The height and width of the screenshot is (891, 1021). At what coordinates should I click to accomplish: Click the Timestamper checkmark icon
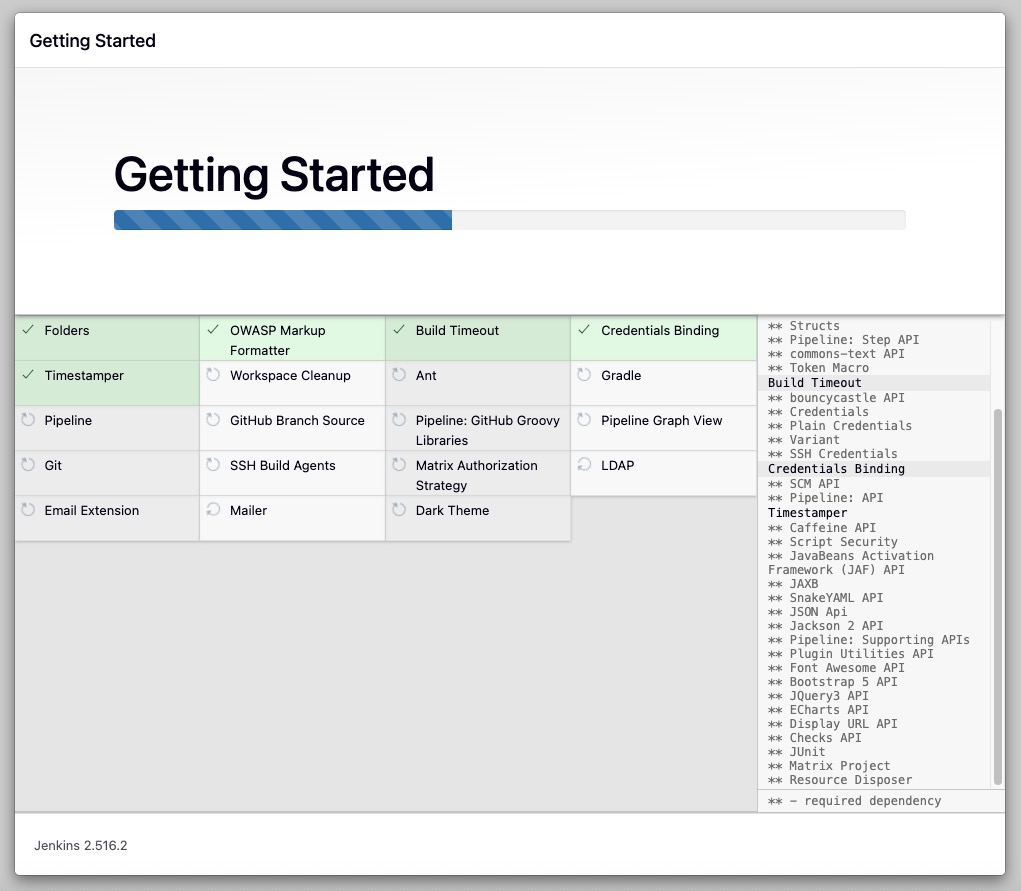pyautogui.click(x=28, y=375)
